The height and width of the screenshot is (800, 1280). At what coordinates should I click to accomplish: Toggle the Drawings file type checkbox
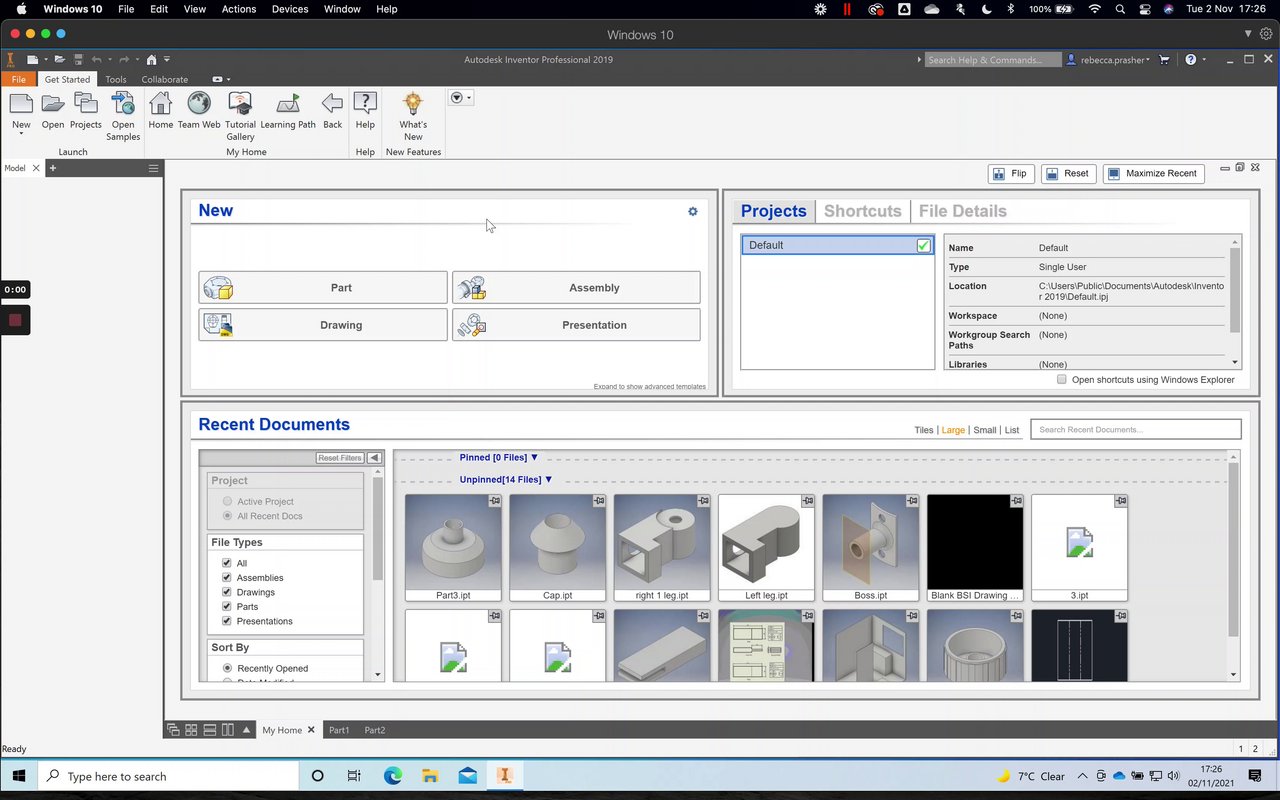[x=227, y=592]
